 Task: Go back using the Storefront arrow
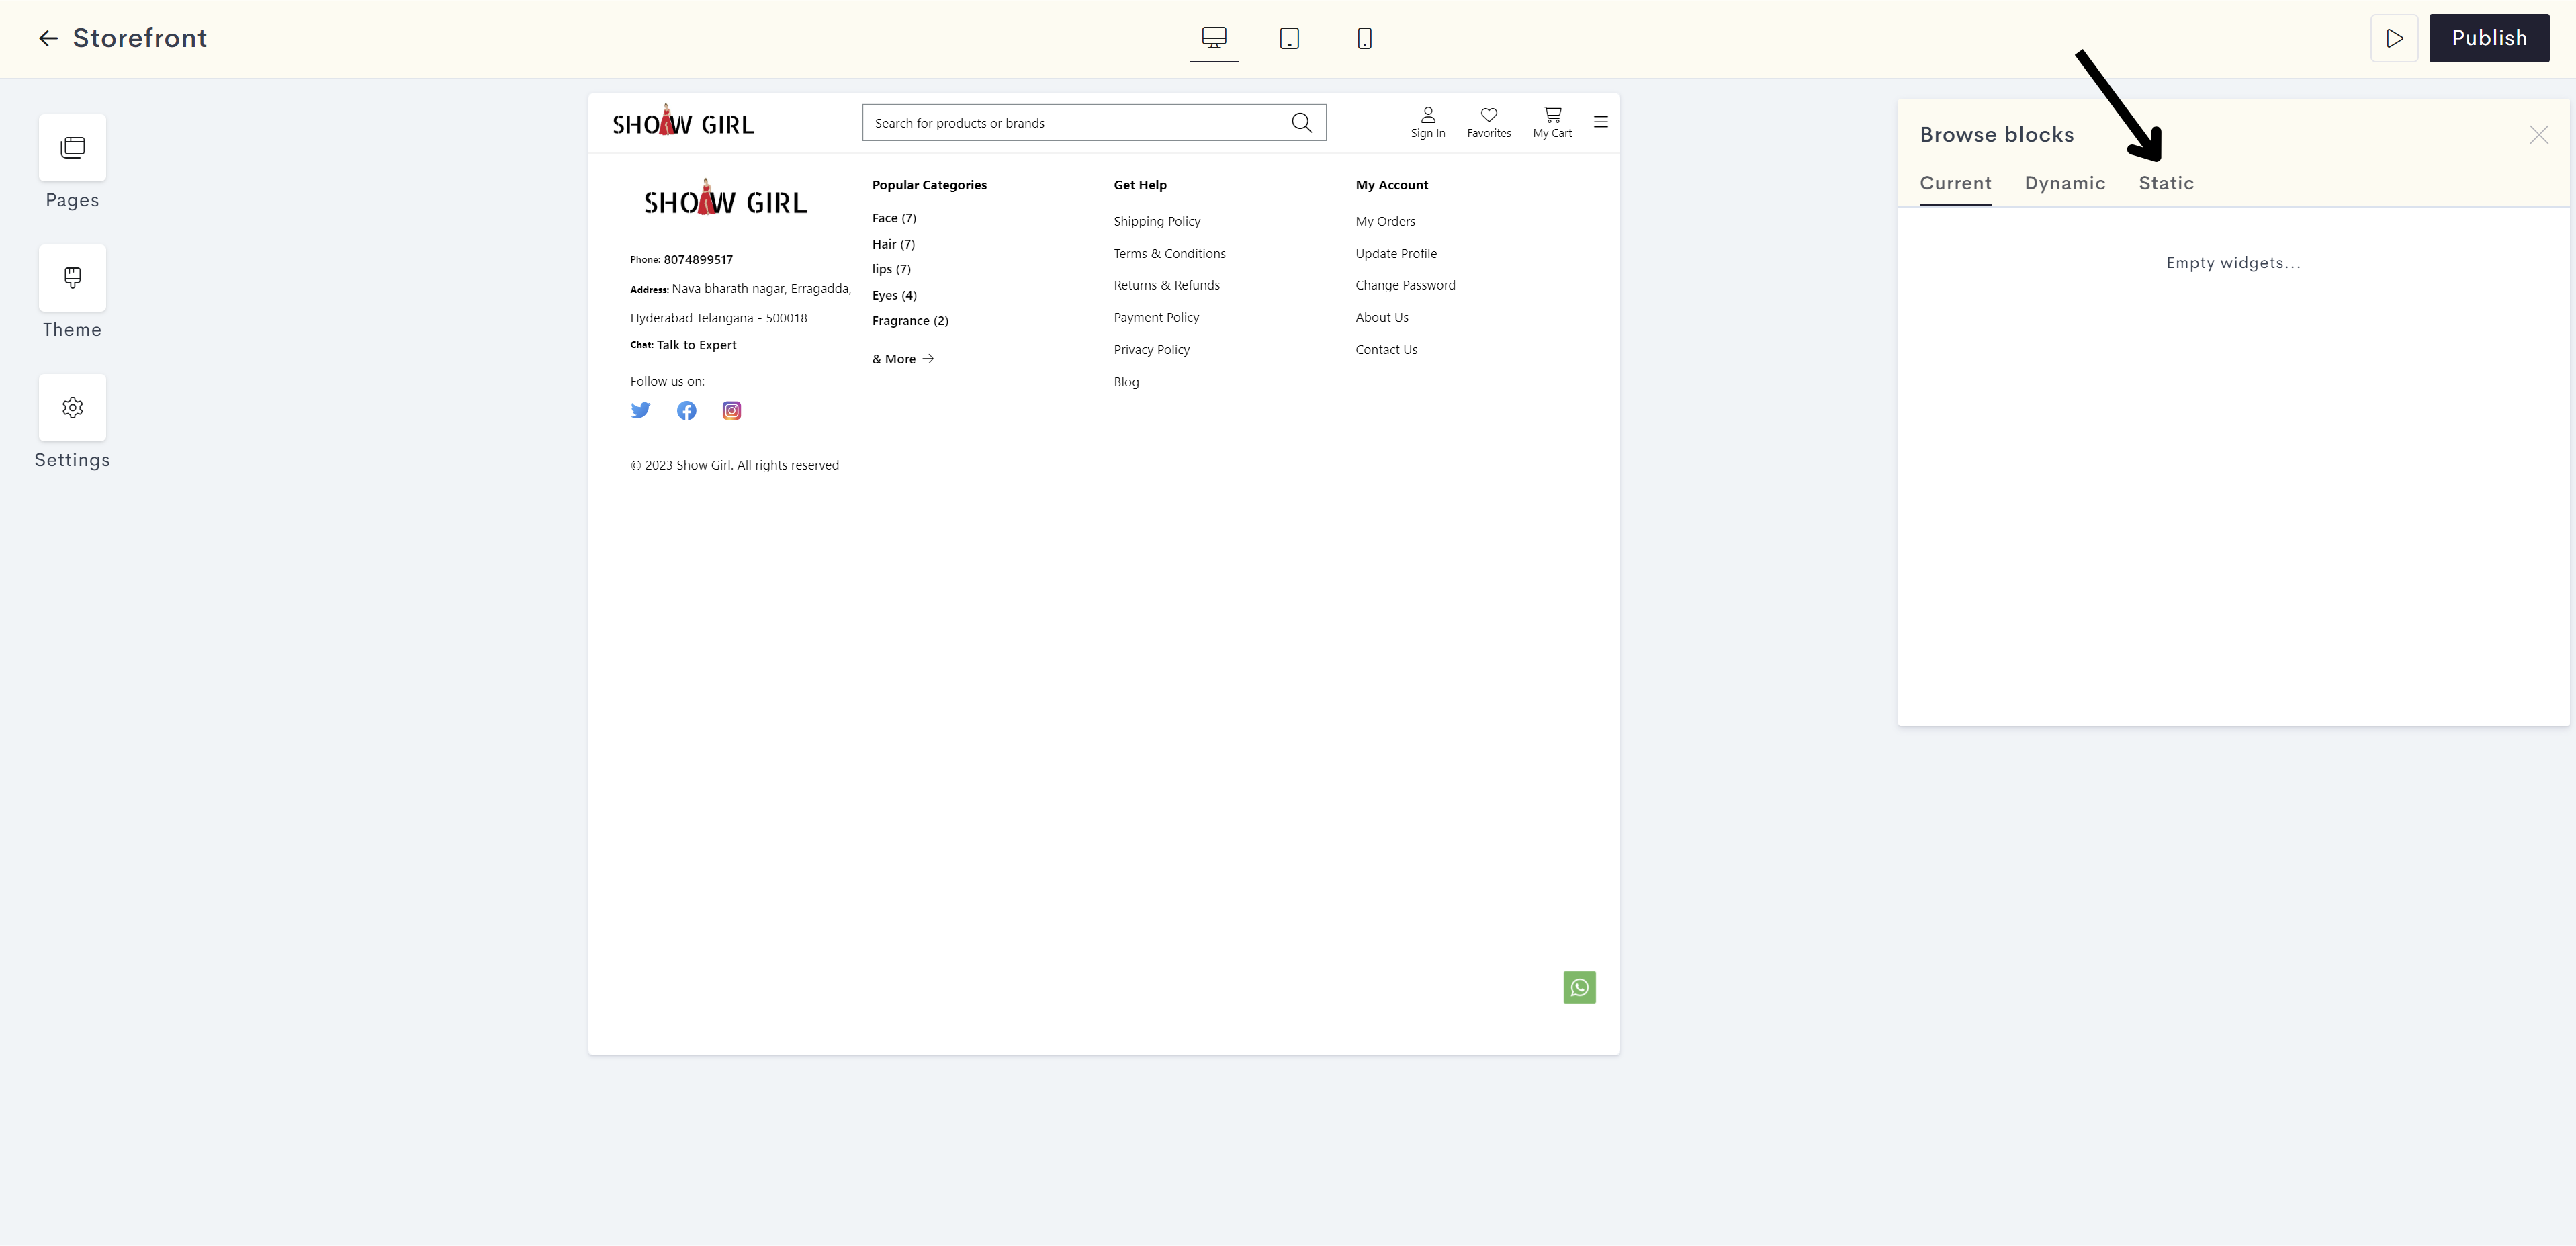tap(48, 38)
